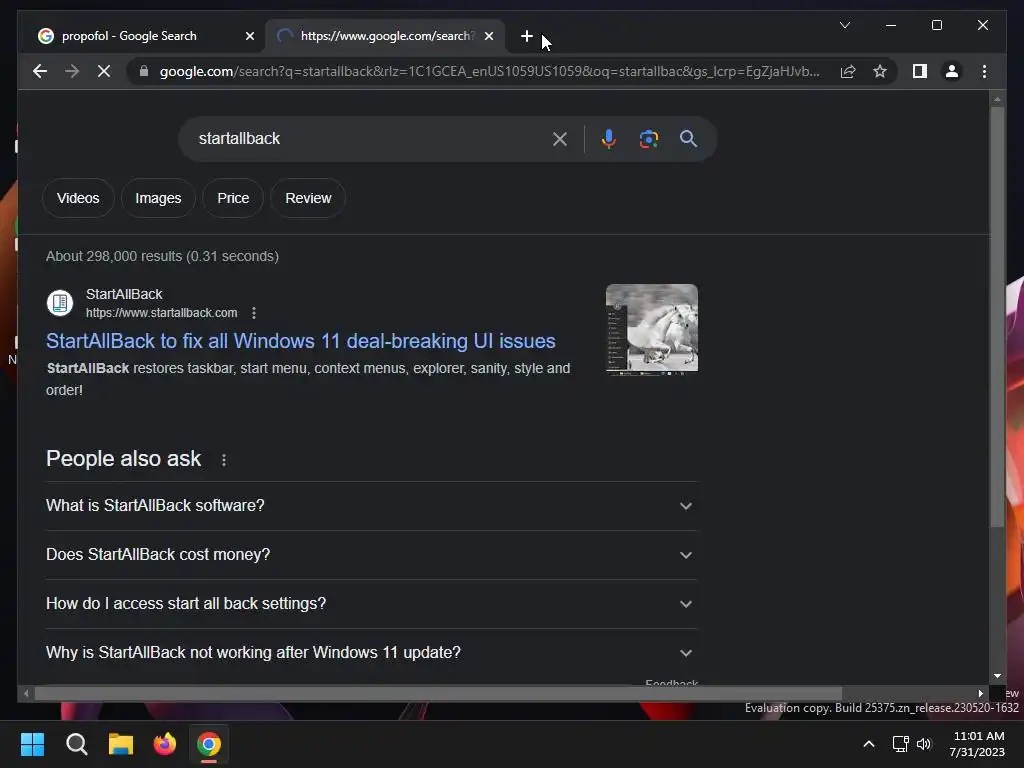Image resolution: width=1024 pixels, height=768 pixels.
Task: Open network status tray icon
Action: click(x=901, y=744)
